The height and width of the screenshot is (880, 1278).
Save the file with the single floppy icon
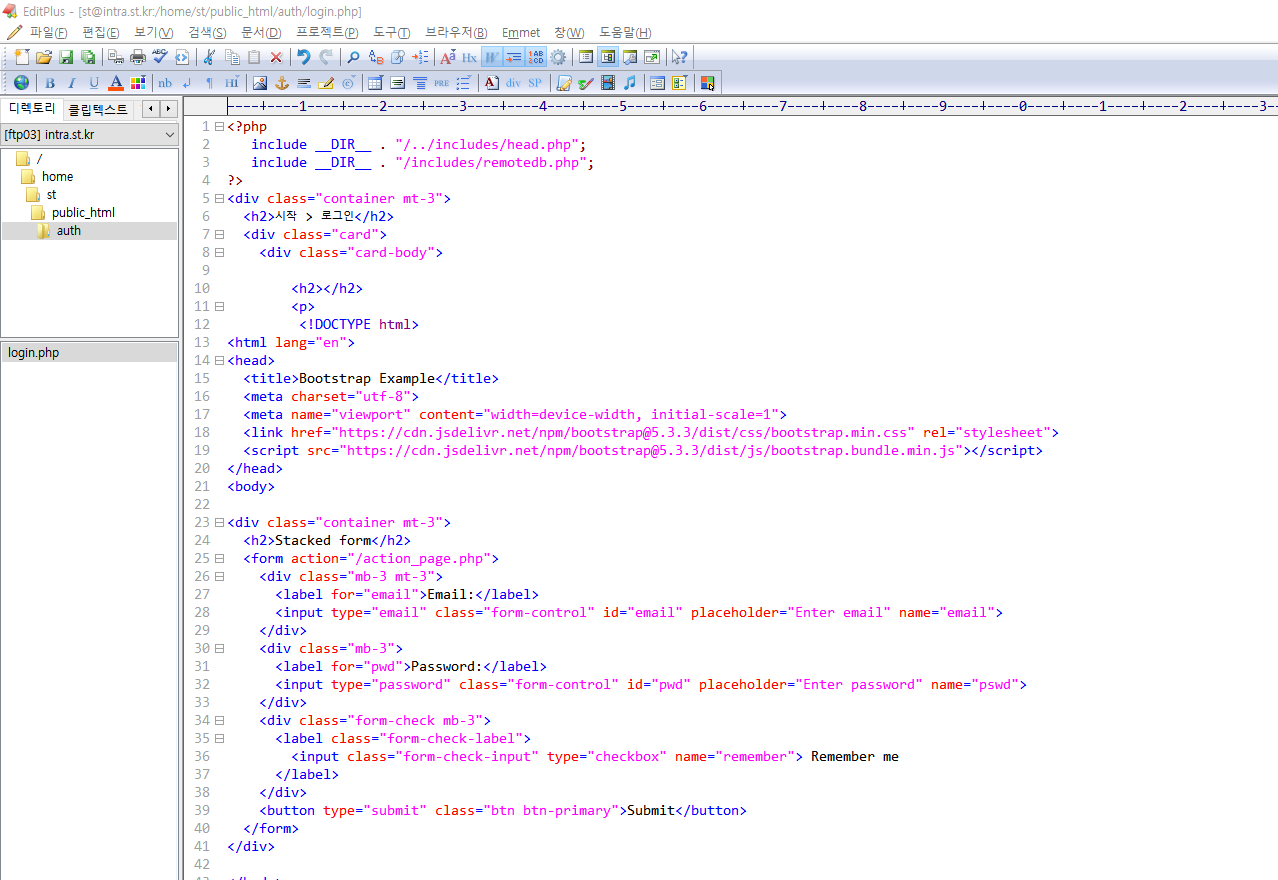66,57
